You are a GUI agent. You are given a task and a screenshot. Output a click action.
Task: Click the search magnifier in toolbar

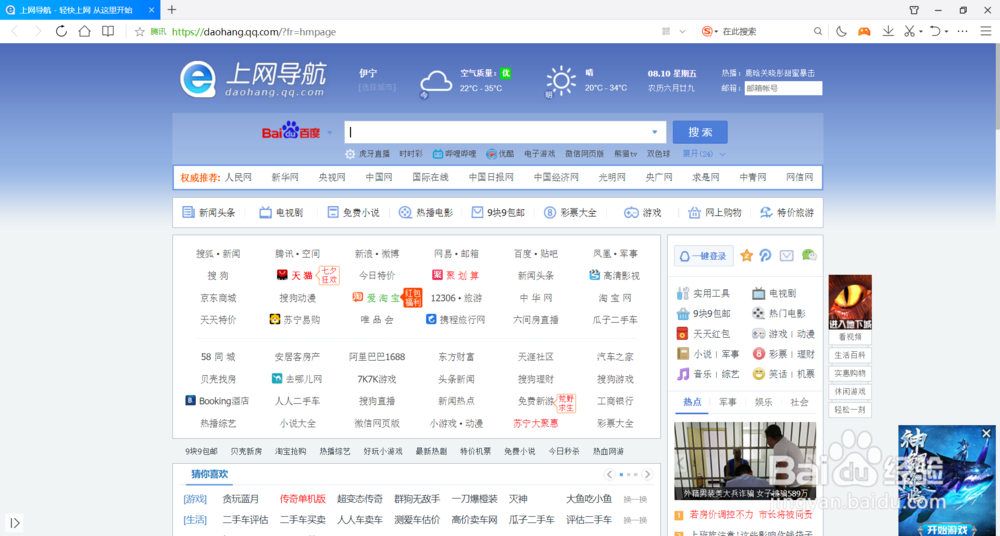(x=818, y=31)
